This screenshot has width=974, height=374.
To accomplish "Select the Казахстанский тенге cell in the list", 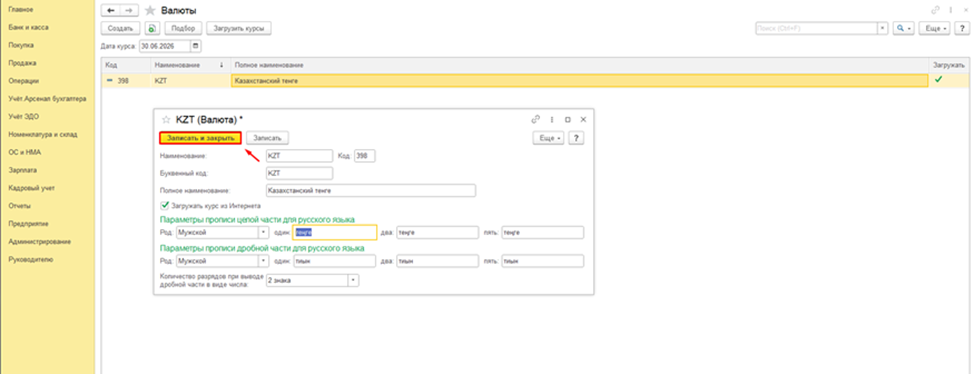I will point(579,80).
